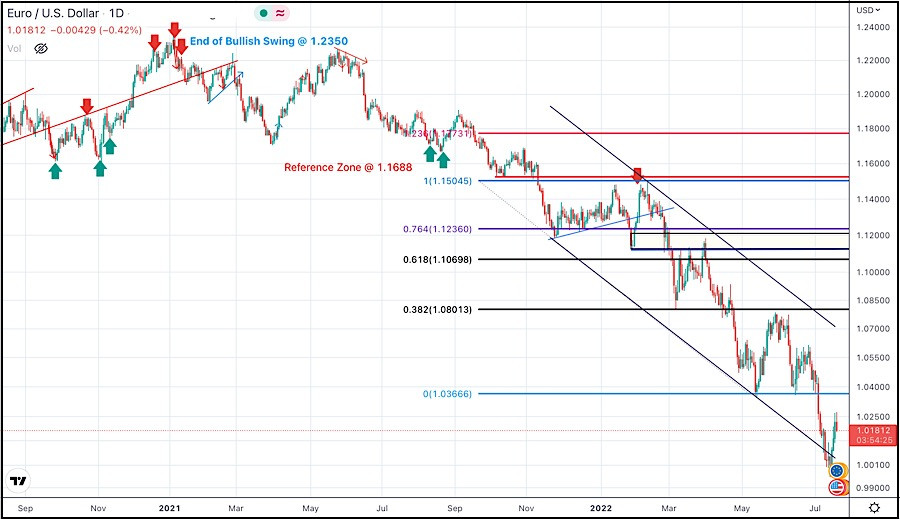Toggle the Vol indicator visibility eye icon
Image resolution: width=900 pixels, height=519 pixels.
(x=41, y=49)
